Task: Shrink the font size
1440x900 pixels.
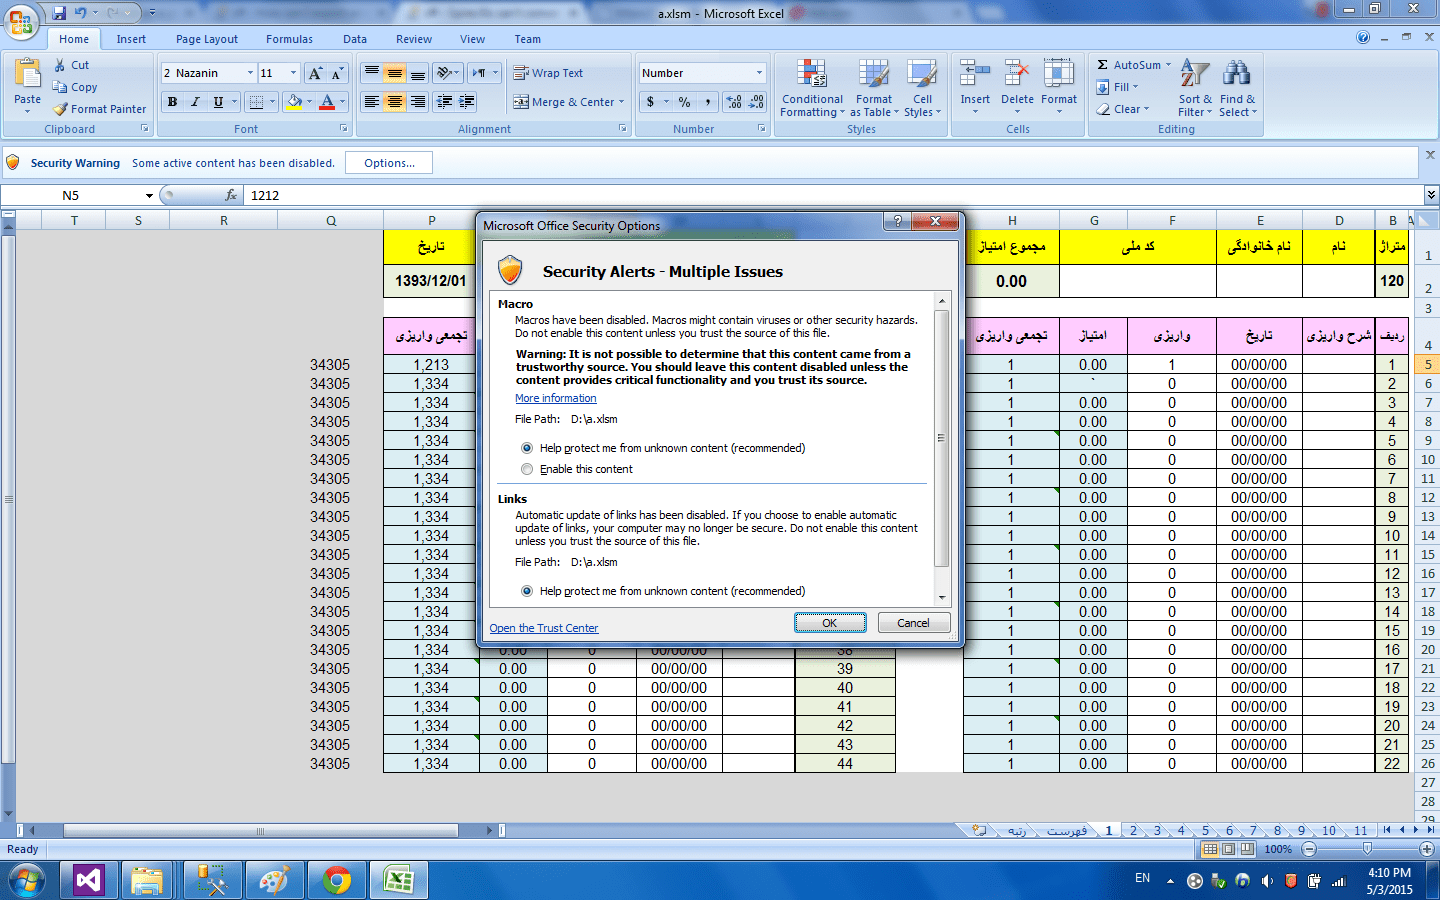Action: [x=337, y=73]
